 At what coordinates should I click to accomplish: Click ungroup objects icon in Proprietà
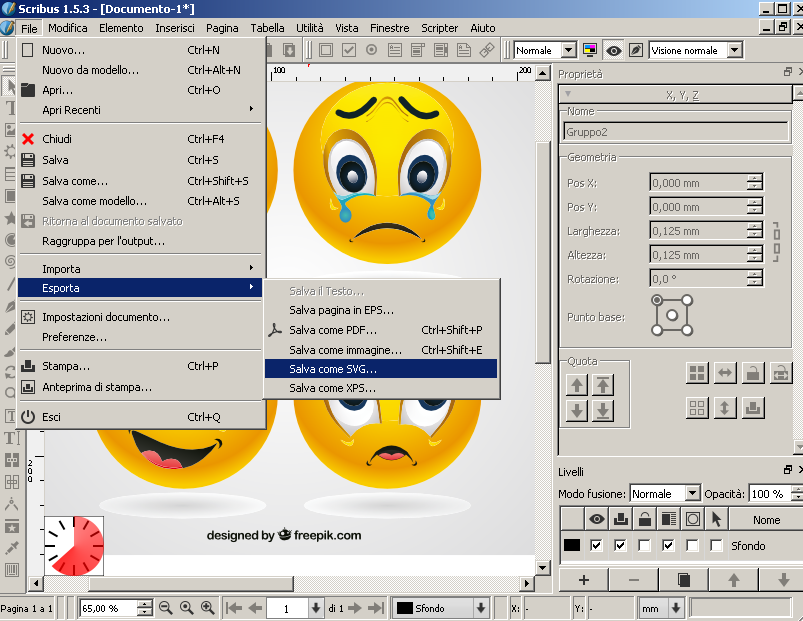[697, 408]
